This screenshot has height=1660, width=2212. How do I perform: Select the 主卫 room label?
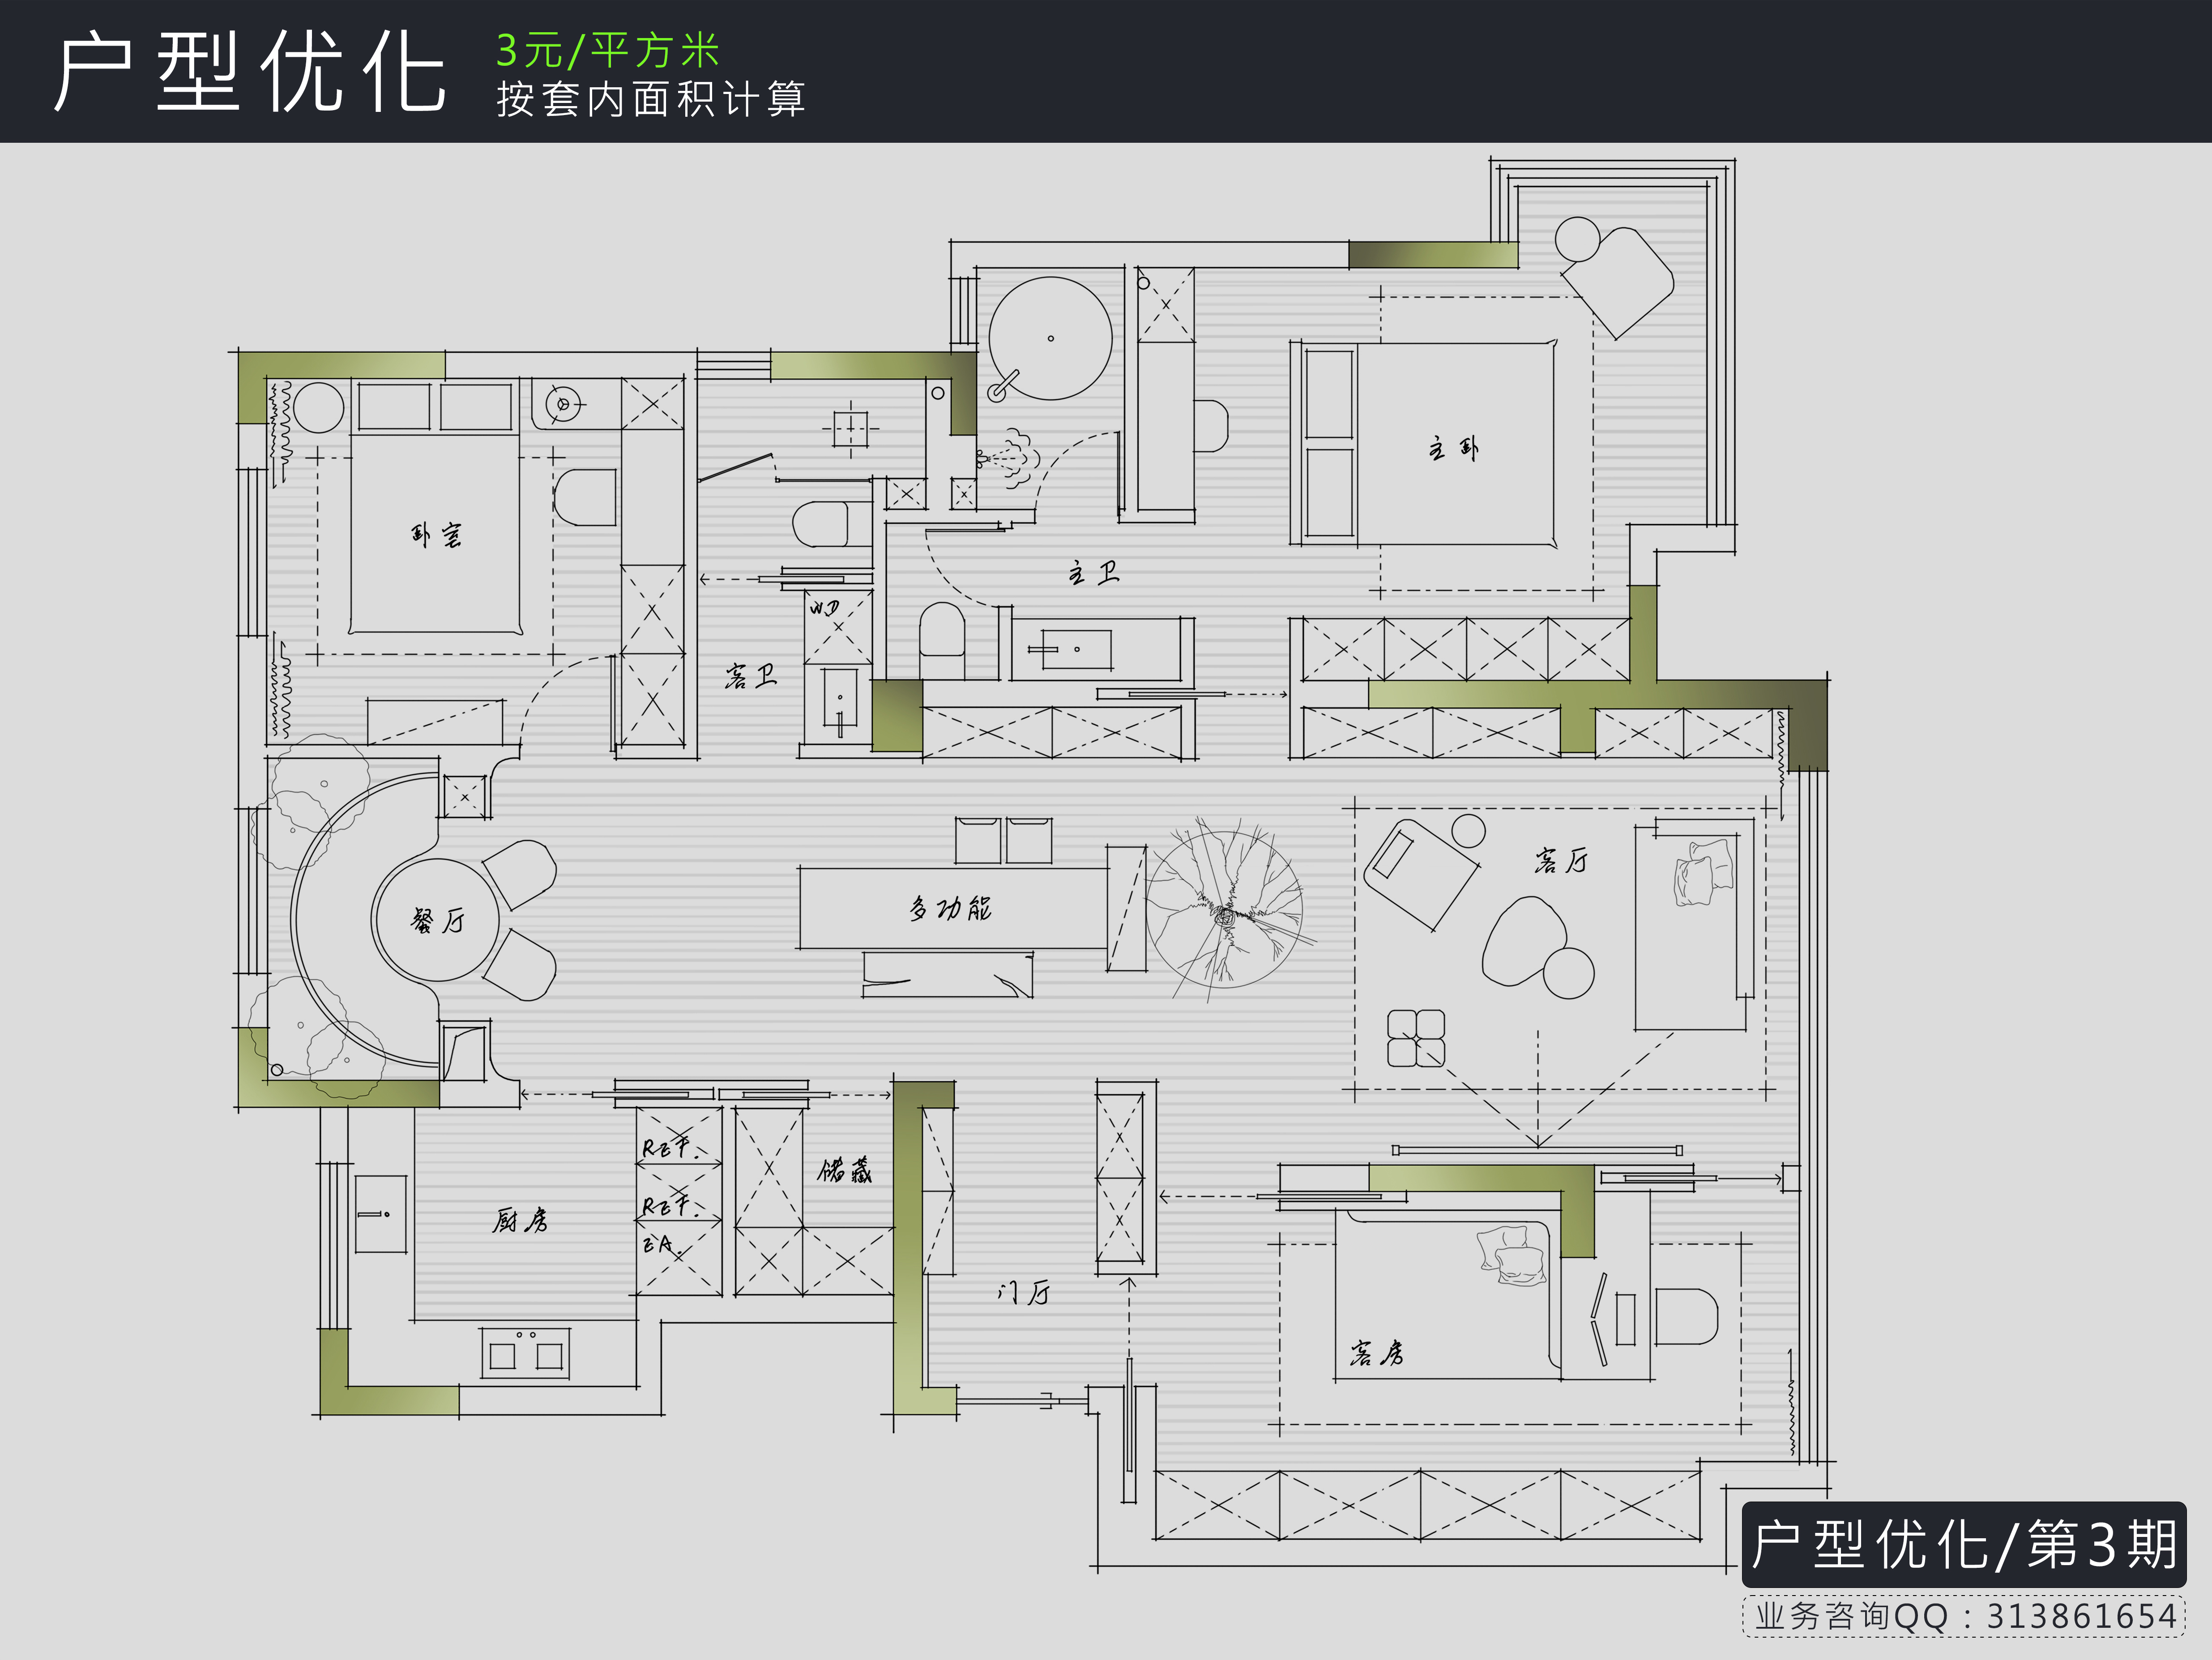pyautogui.click(x=1093, y=573)
